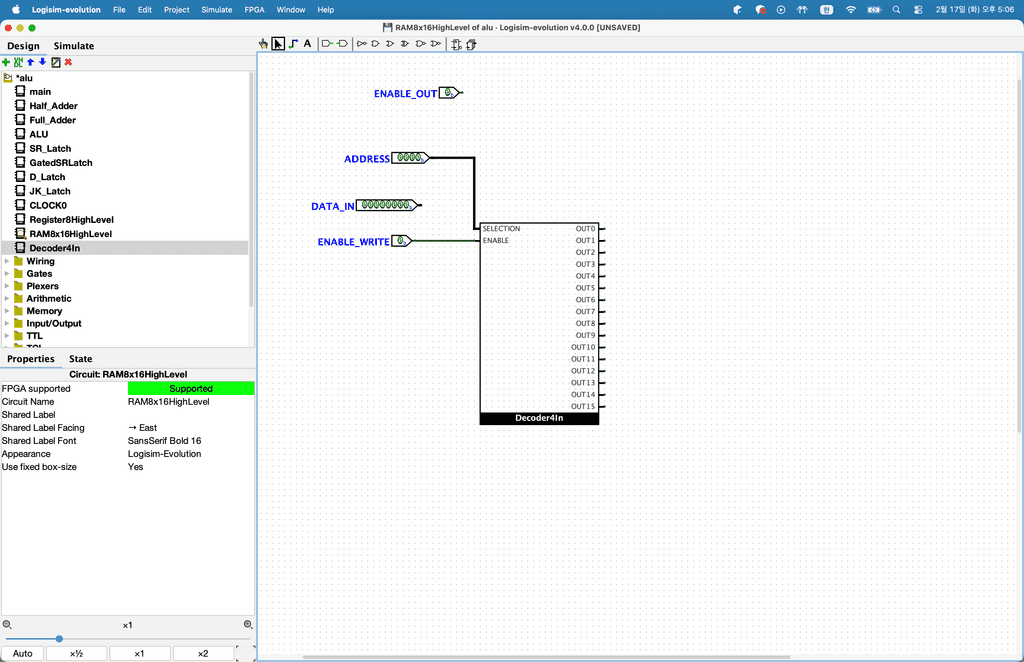Select the Poke (hand) tool
Screen dimensions: 1024x662
[263, 44]
